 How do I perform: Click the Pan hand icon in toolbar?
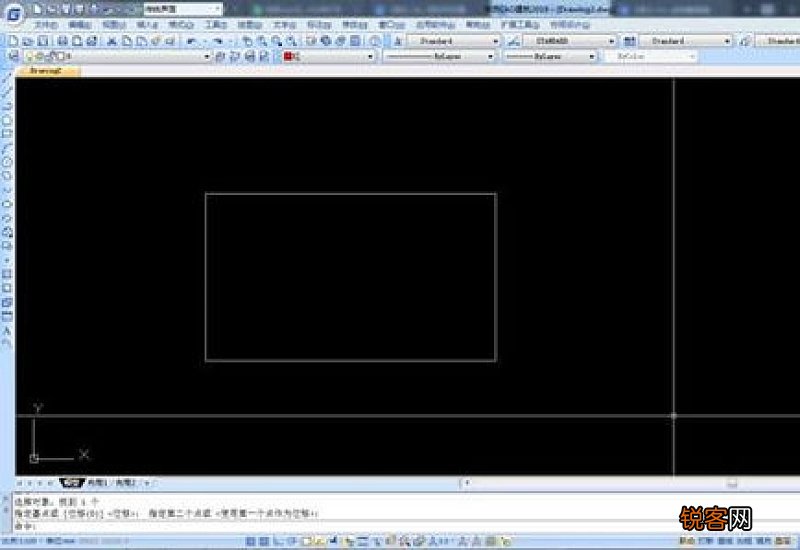(248, 41)
